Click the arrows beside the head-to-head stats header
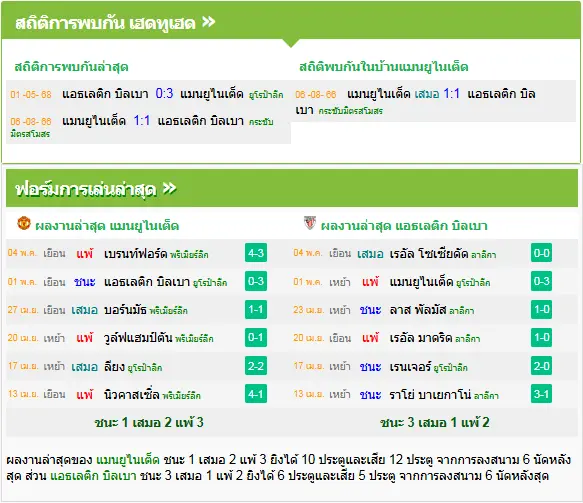583x503 pixels. coord(209,22)
